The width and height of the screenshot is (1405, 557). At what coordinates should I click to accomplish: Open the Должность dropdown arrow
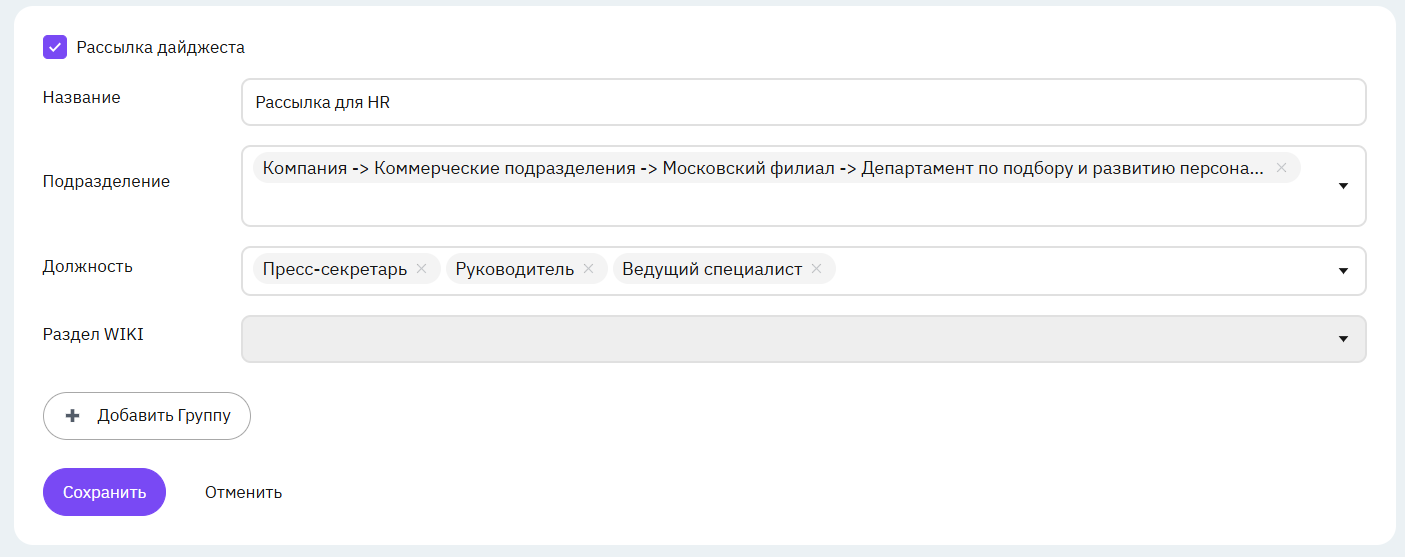click(1343, 271)
